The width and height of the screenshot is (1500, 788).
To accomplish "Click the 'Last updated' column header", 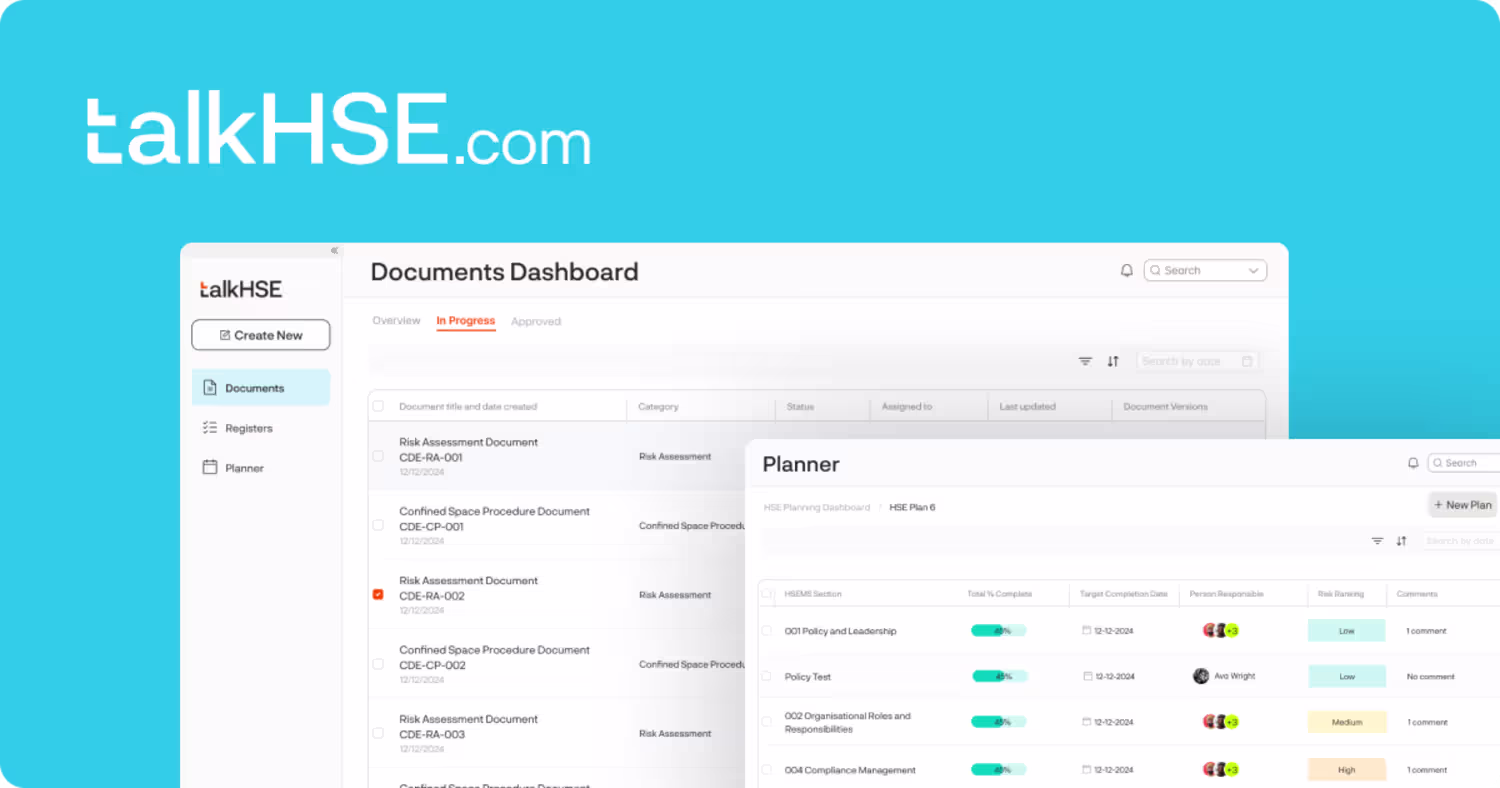I will [1027, 407].
